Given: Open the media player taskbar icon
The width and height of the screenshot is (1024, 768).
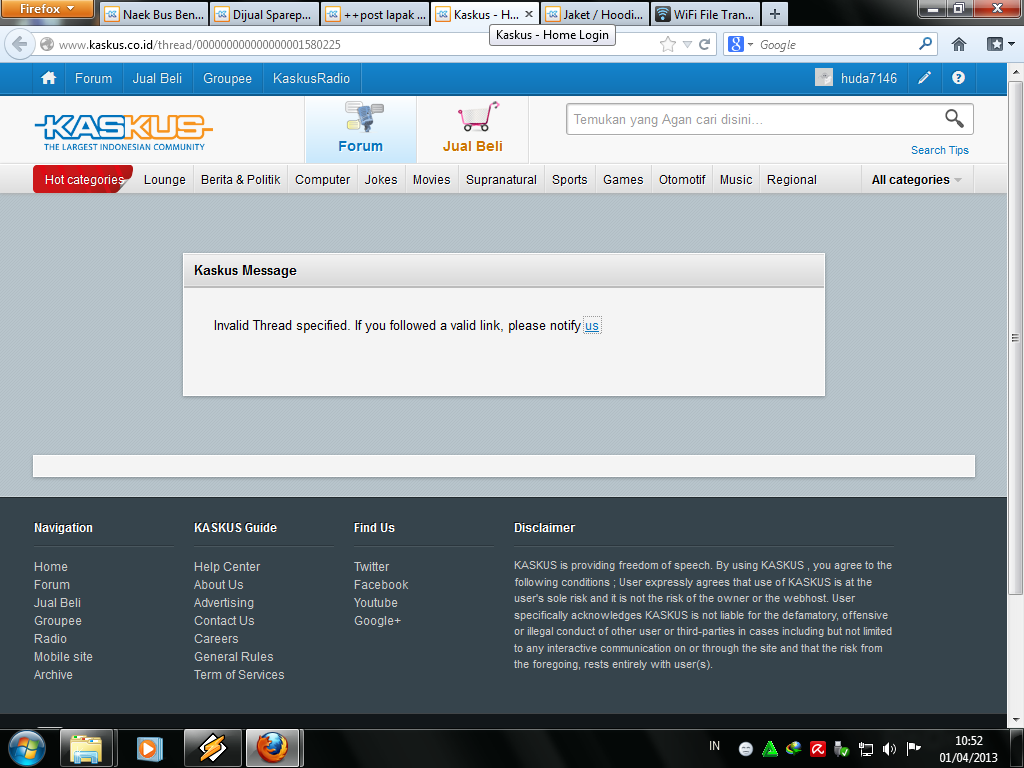Looking at the screenshot, I should (148, 748).
